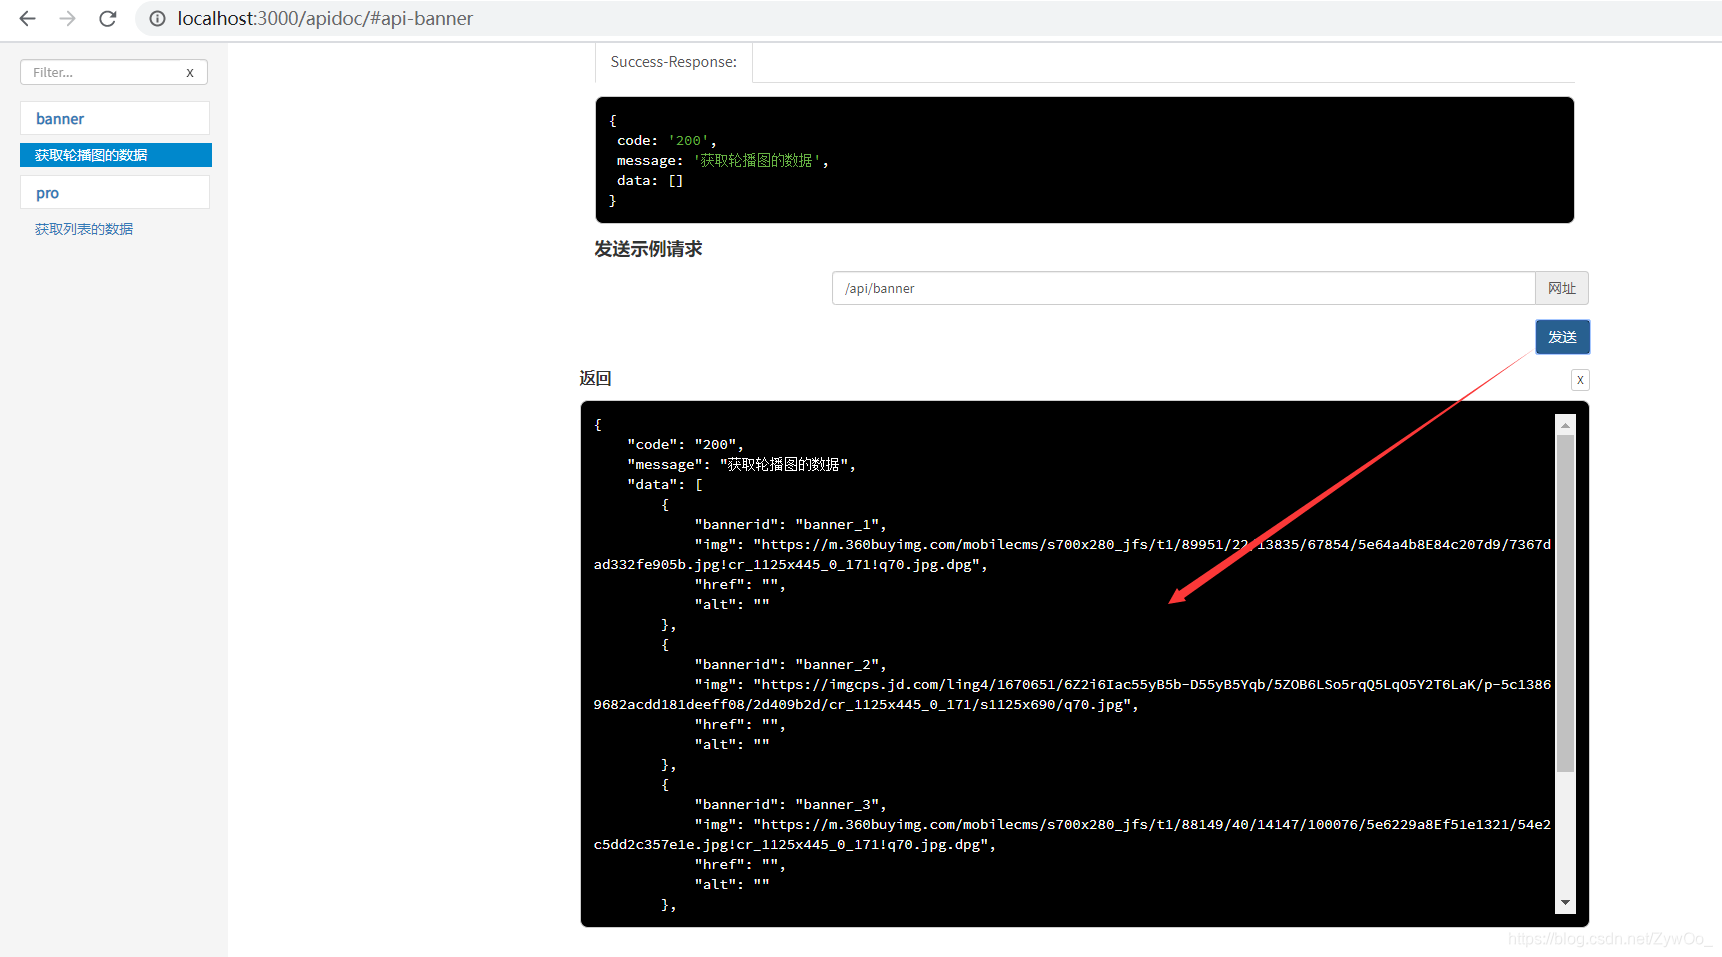Click "banner_2" value in the response

click(837, 664)
